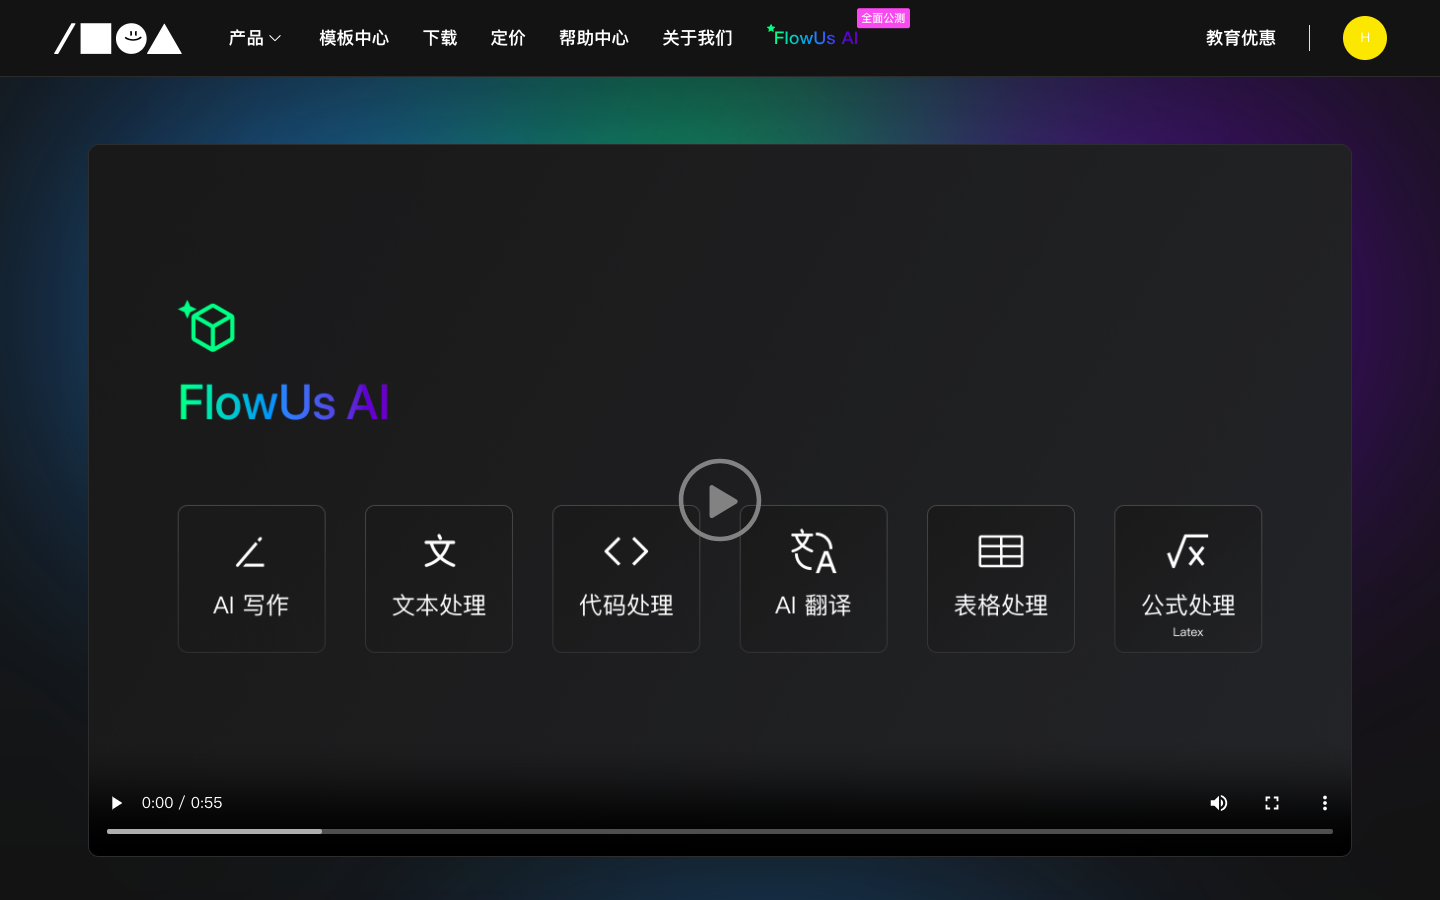This screenshot has height=900, width=1440.
Task: Click the AI 翻译 label
Action: (x=813, y=605)
